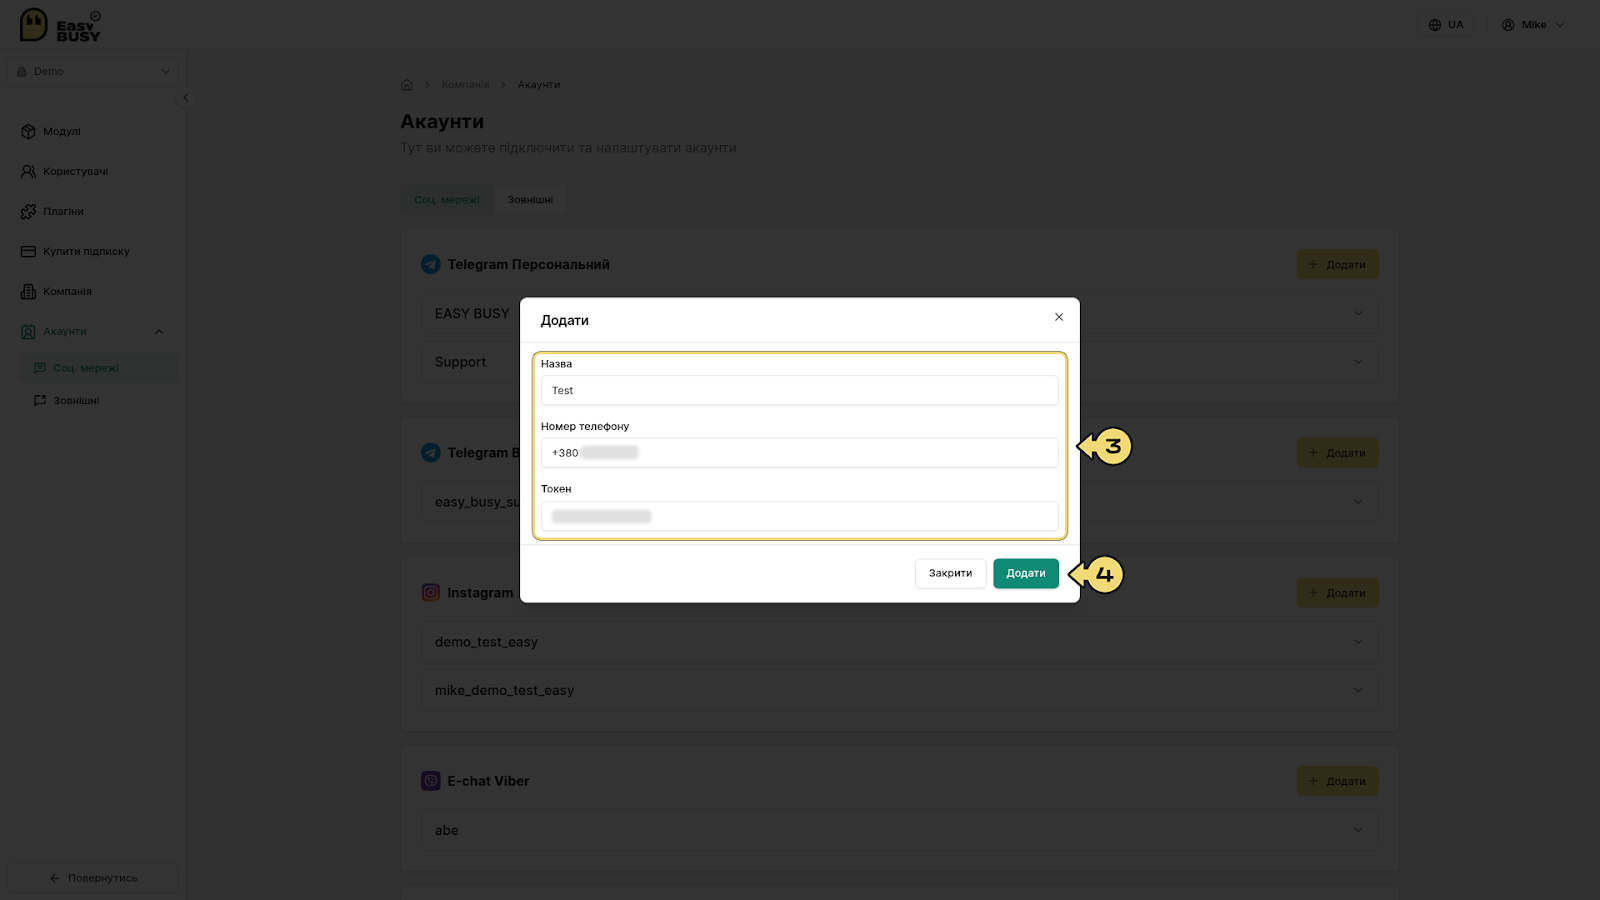The height and width of the screenshot is (900, 1600).
Task: Click the globe icon beside UA
Action: [x=1435, y=25]
